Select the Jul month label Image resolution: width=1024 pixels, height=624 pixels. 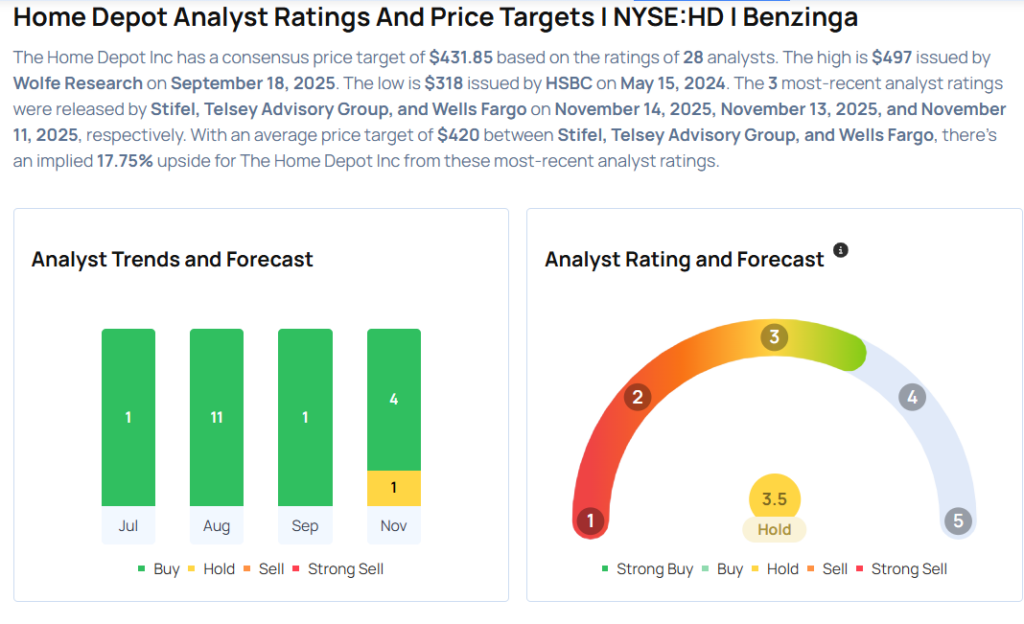(128, 526)
